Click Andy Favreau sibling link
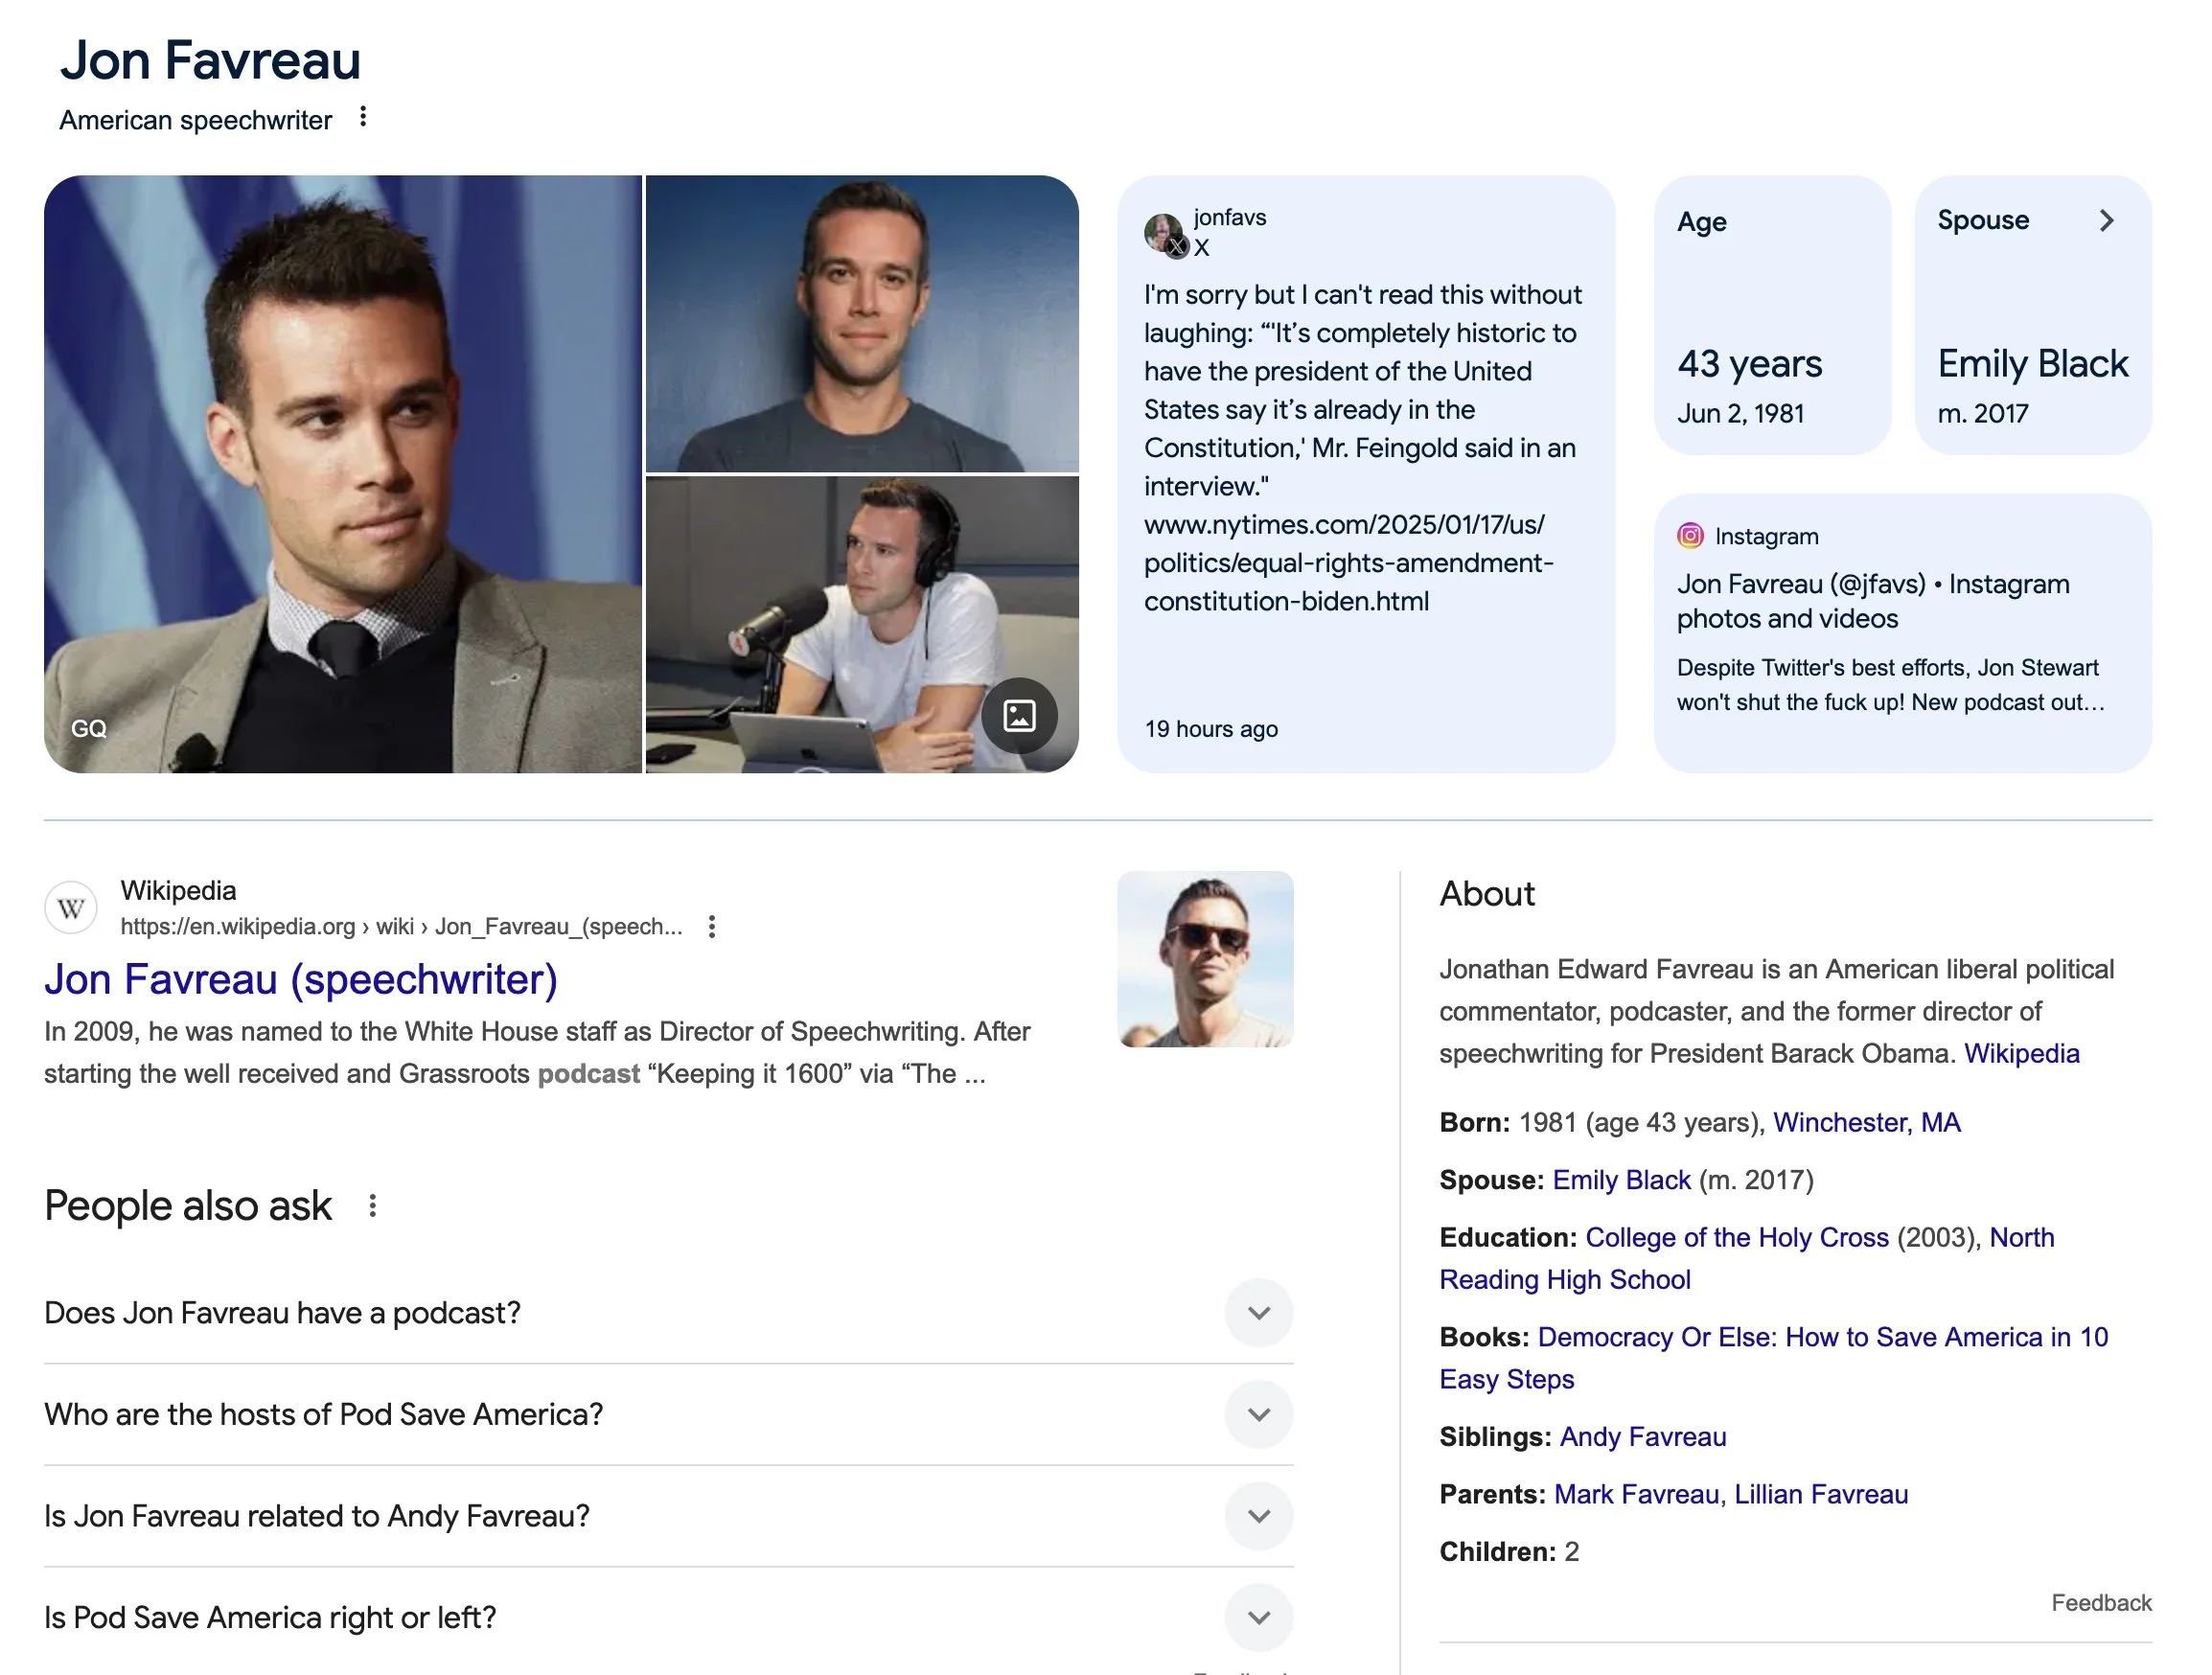Viewport: 2212px width, 1675px height. tap(1642, 1437)
